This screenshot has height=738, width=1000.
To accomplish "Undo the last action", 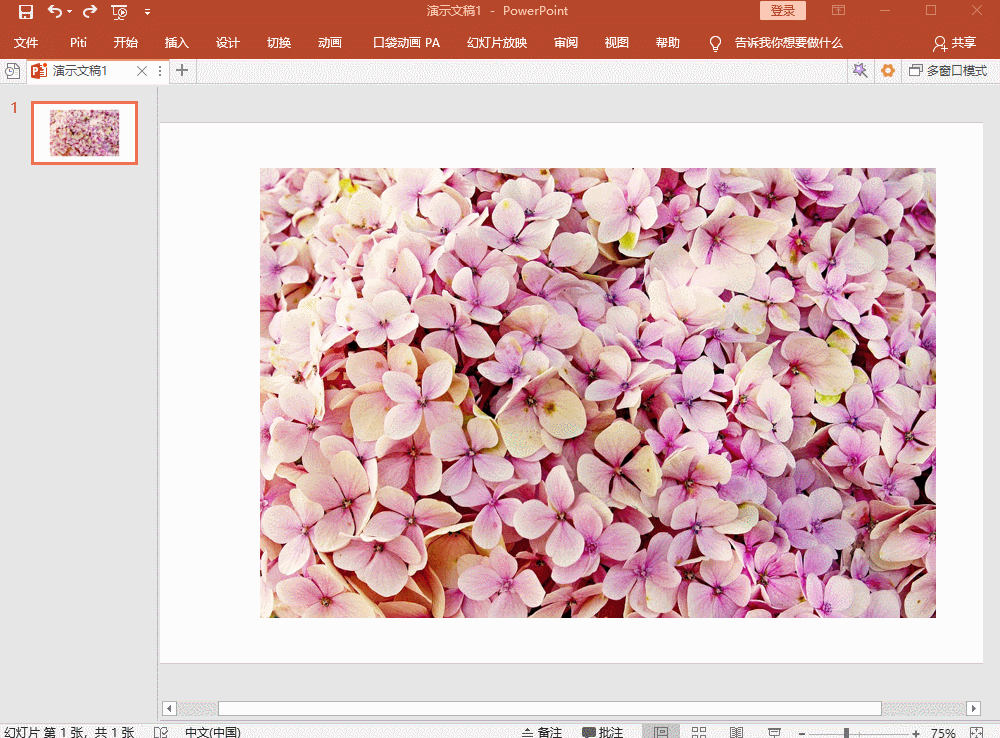I will click(x=54, y=12).
